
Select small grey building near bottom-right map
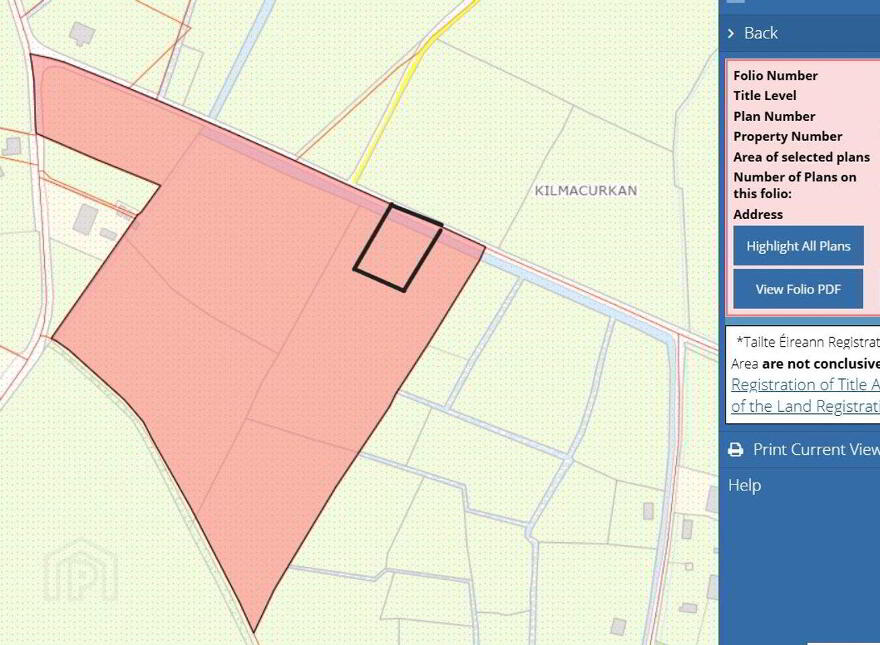point(618,626)
